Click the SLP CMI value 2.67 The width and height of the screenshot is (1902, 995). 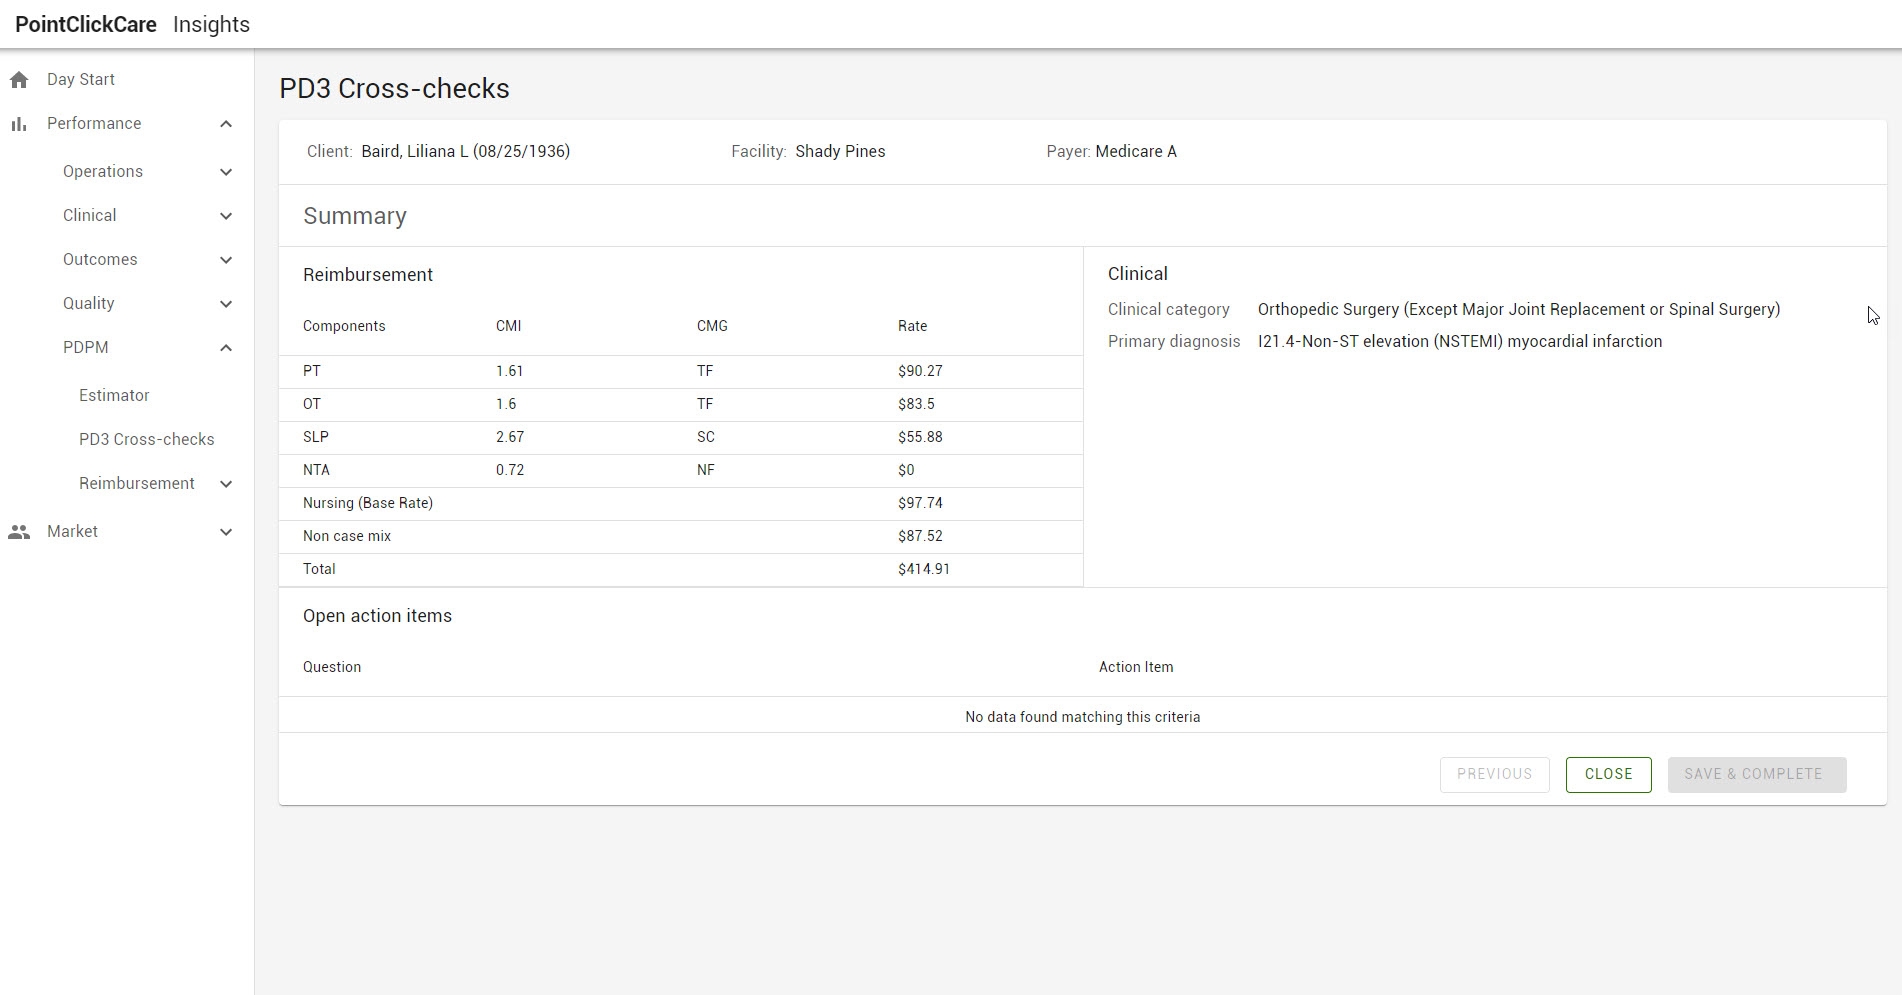coord(510,437)
